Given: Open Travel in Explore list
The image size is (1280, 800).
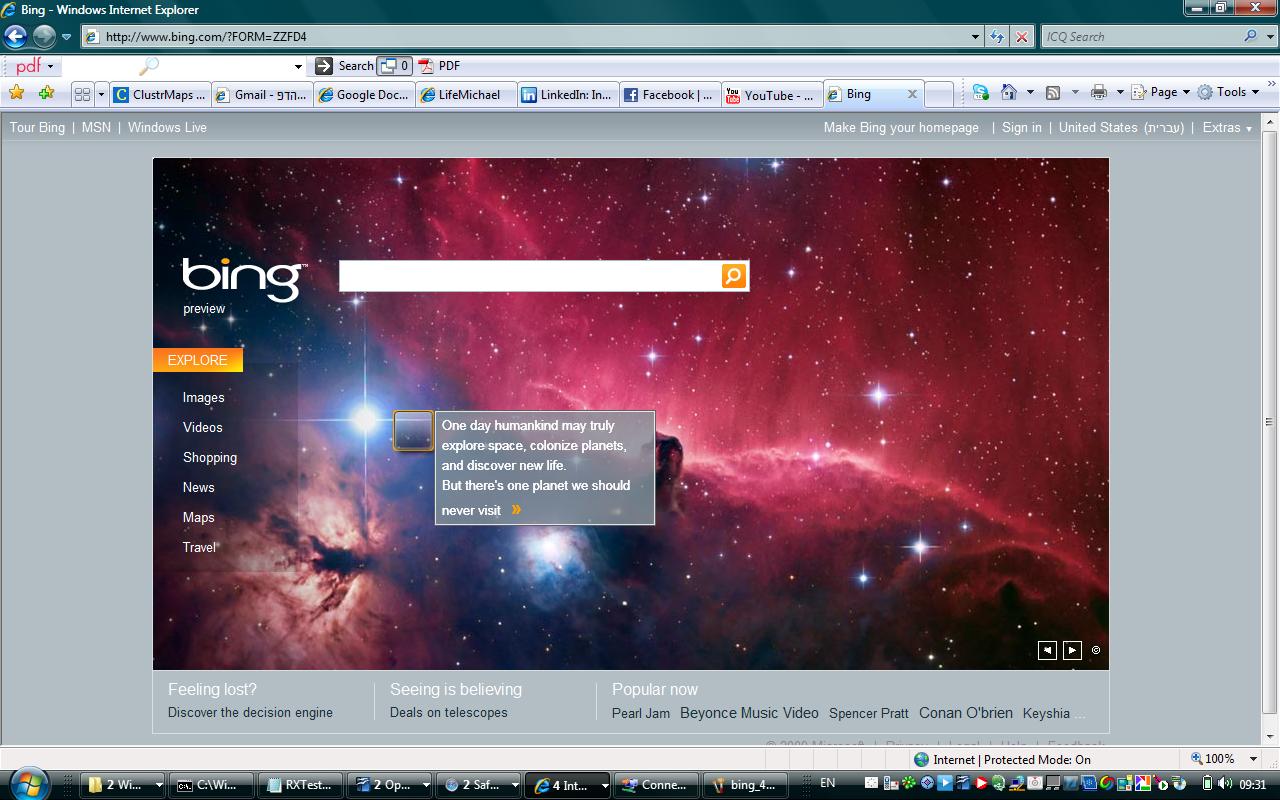Looking at the screenshot, I should [x=199, y=547].
